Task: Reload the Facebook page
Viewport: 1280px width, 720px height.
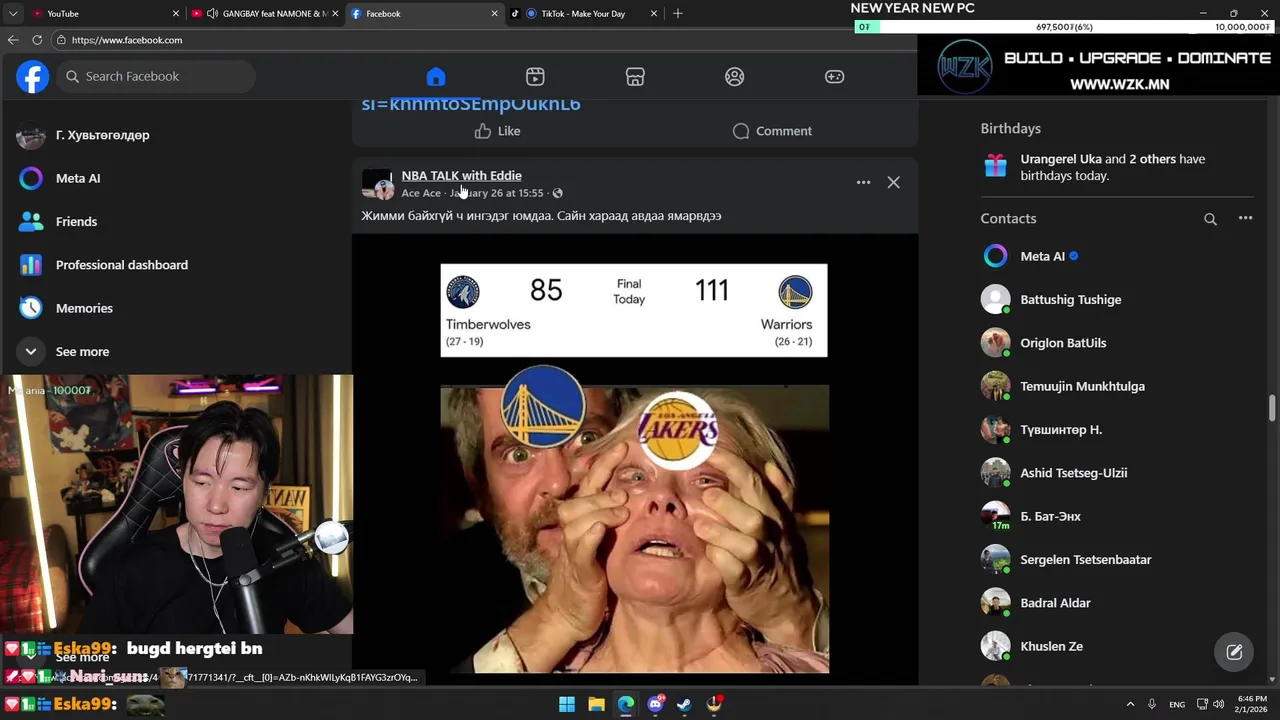Action: [37, 40]
